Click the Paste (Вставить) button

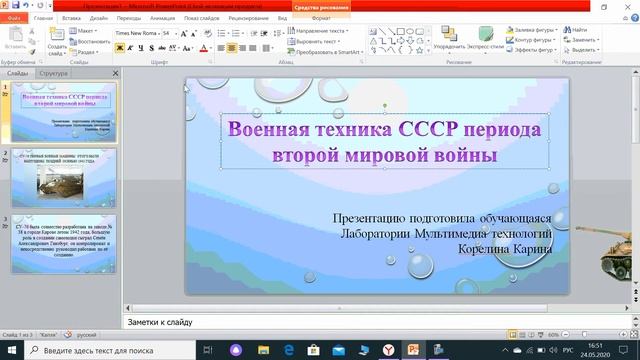[x=16, y=39]
